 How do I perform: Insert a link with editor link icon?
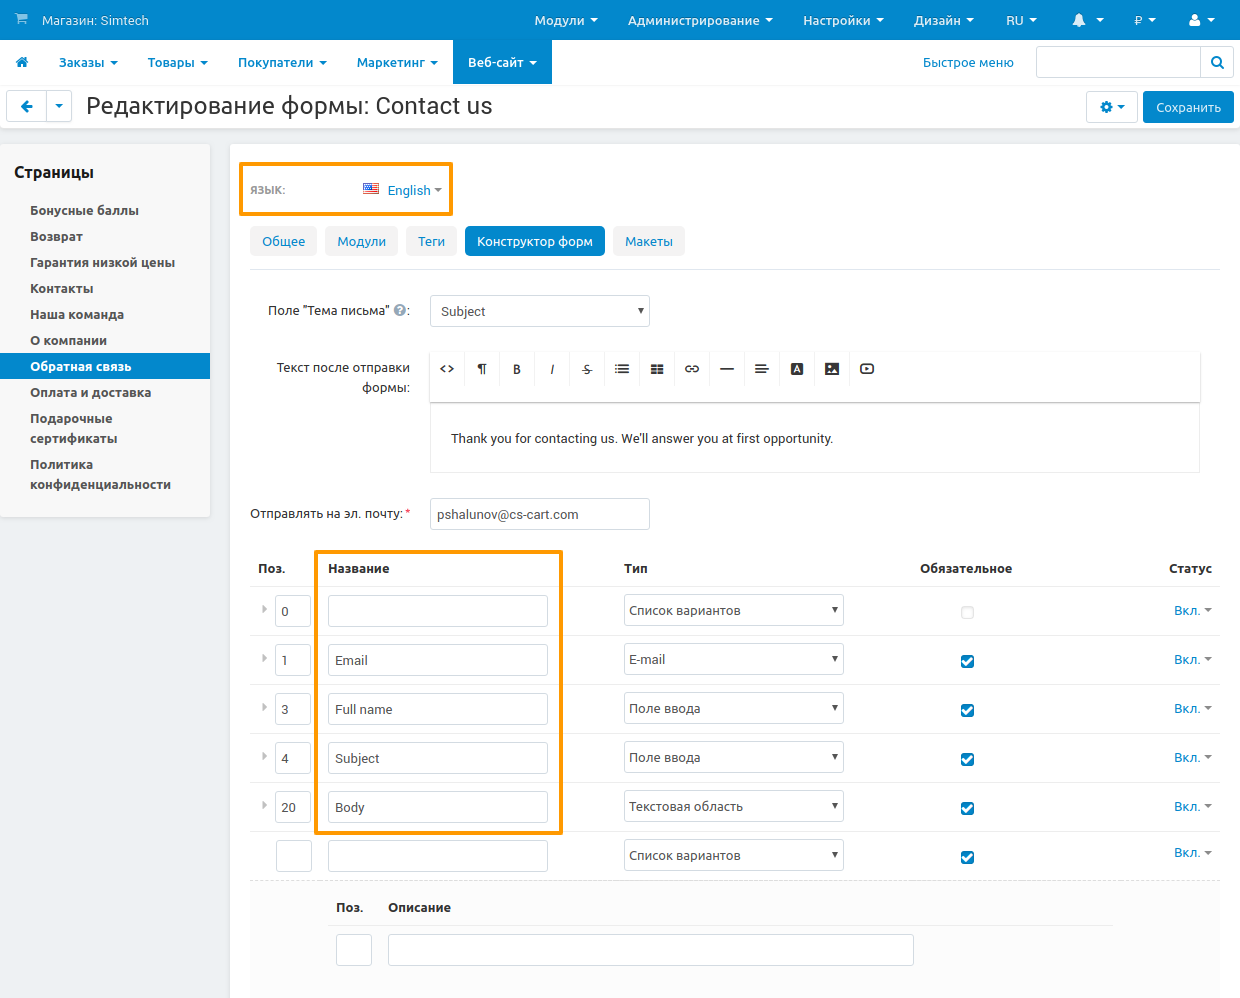(x=692, y=369)
